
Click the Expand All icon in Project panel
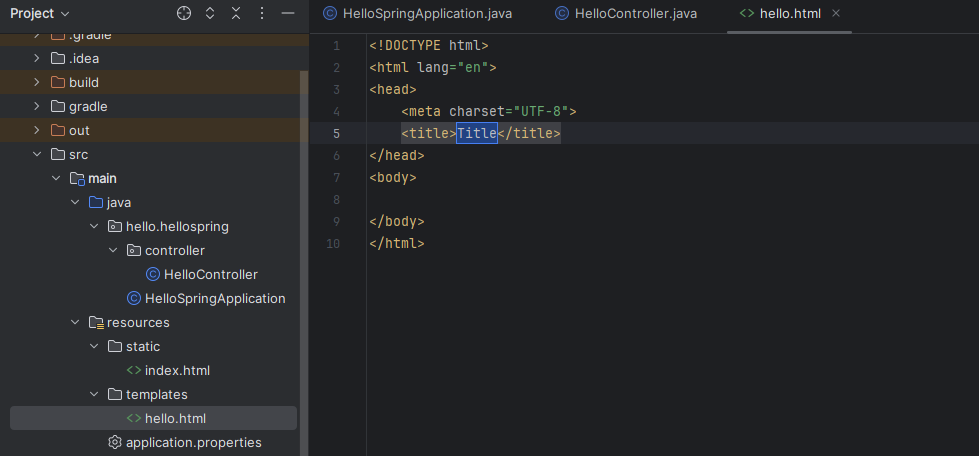(210, 13)
